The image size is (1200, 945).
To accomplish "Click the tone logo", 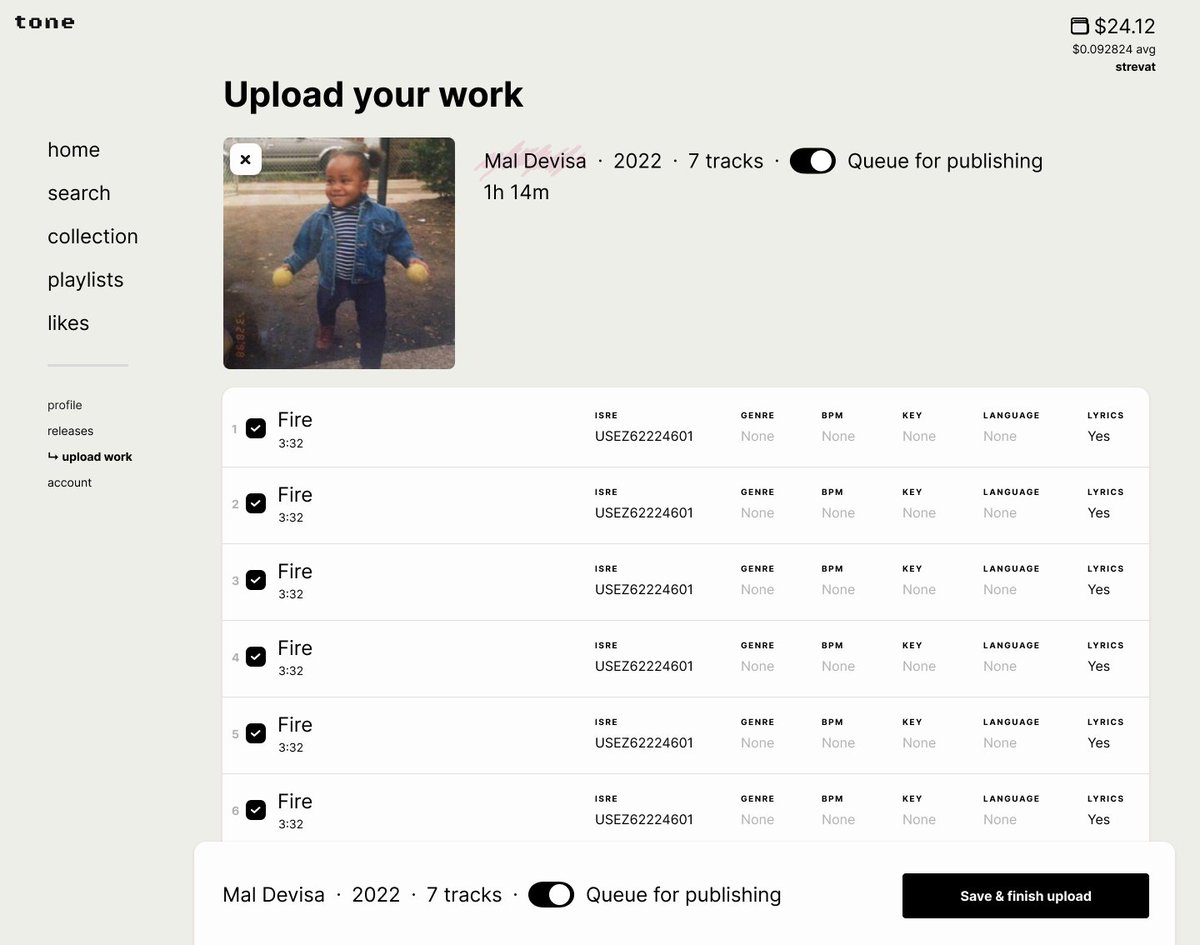I will point(44,21).
